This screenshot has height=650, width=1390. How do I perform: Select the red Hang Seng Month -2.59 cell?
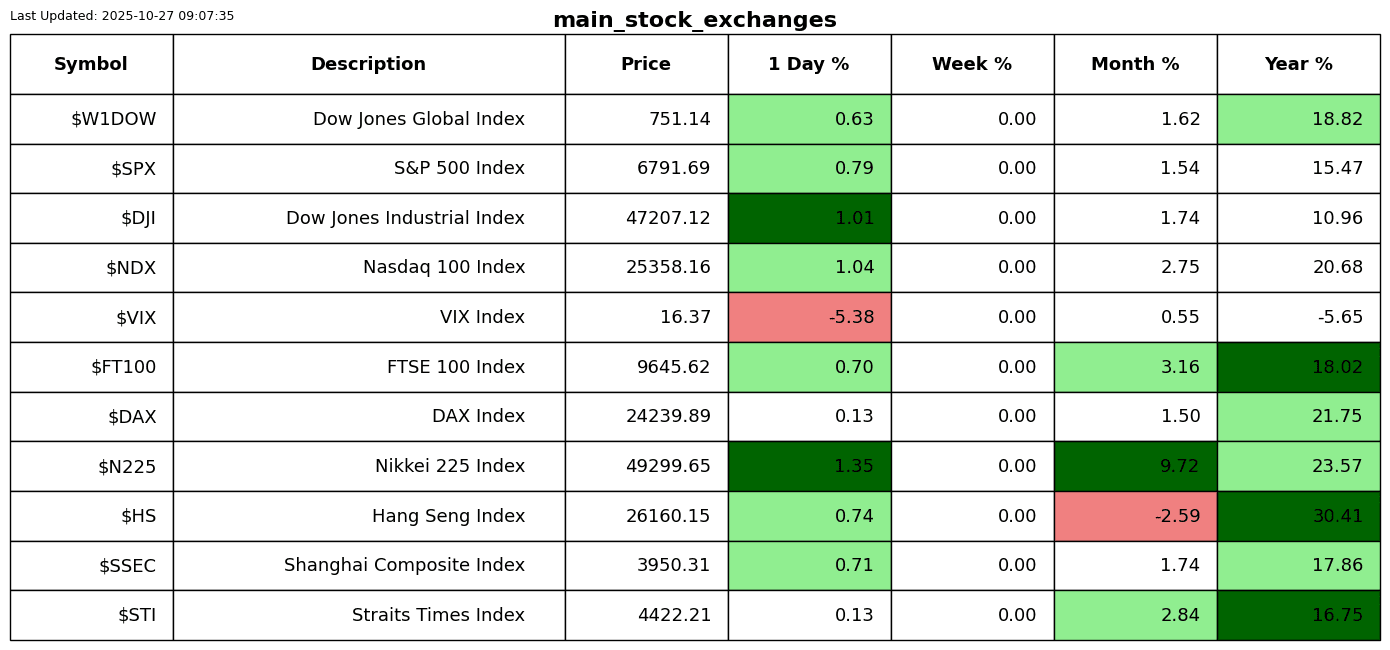point(1135,516)
